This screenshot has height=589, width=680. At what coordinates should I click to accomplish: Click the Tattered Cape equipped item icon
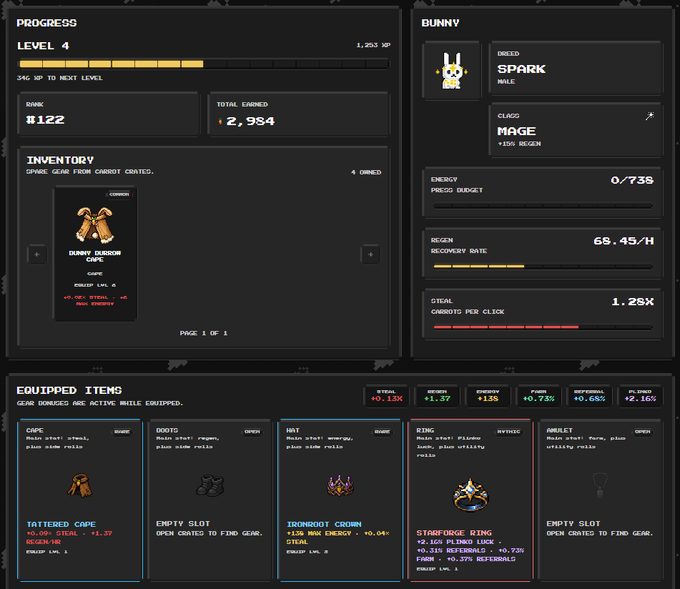tap(80, 486)
